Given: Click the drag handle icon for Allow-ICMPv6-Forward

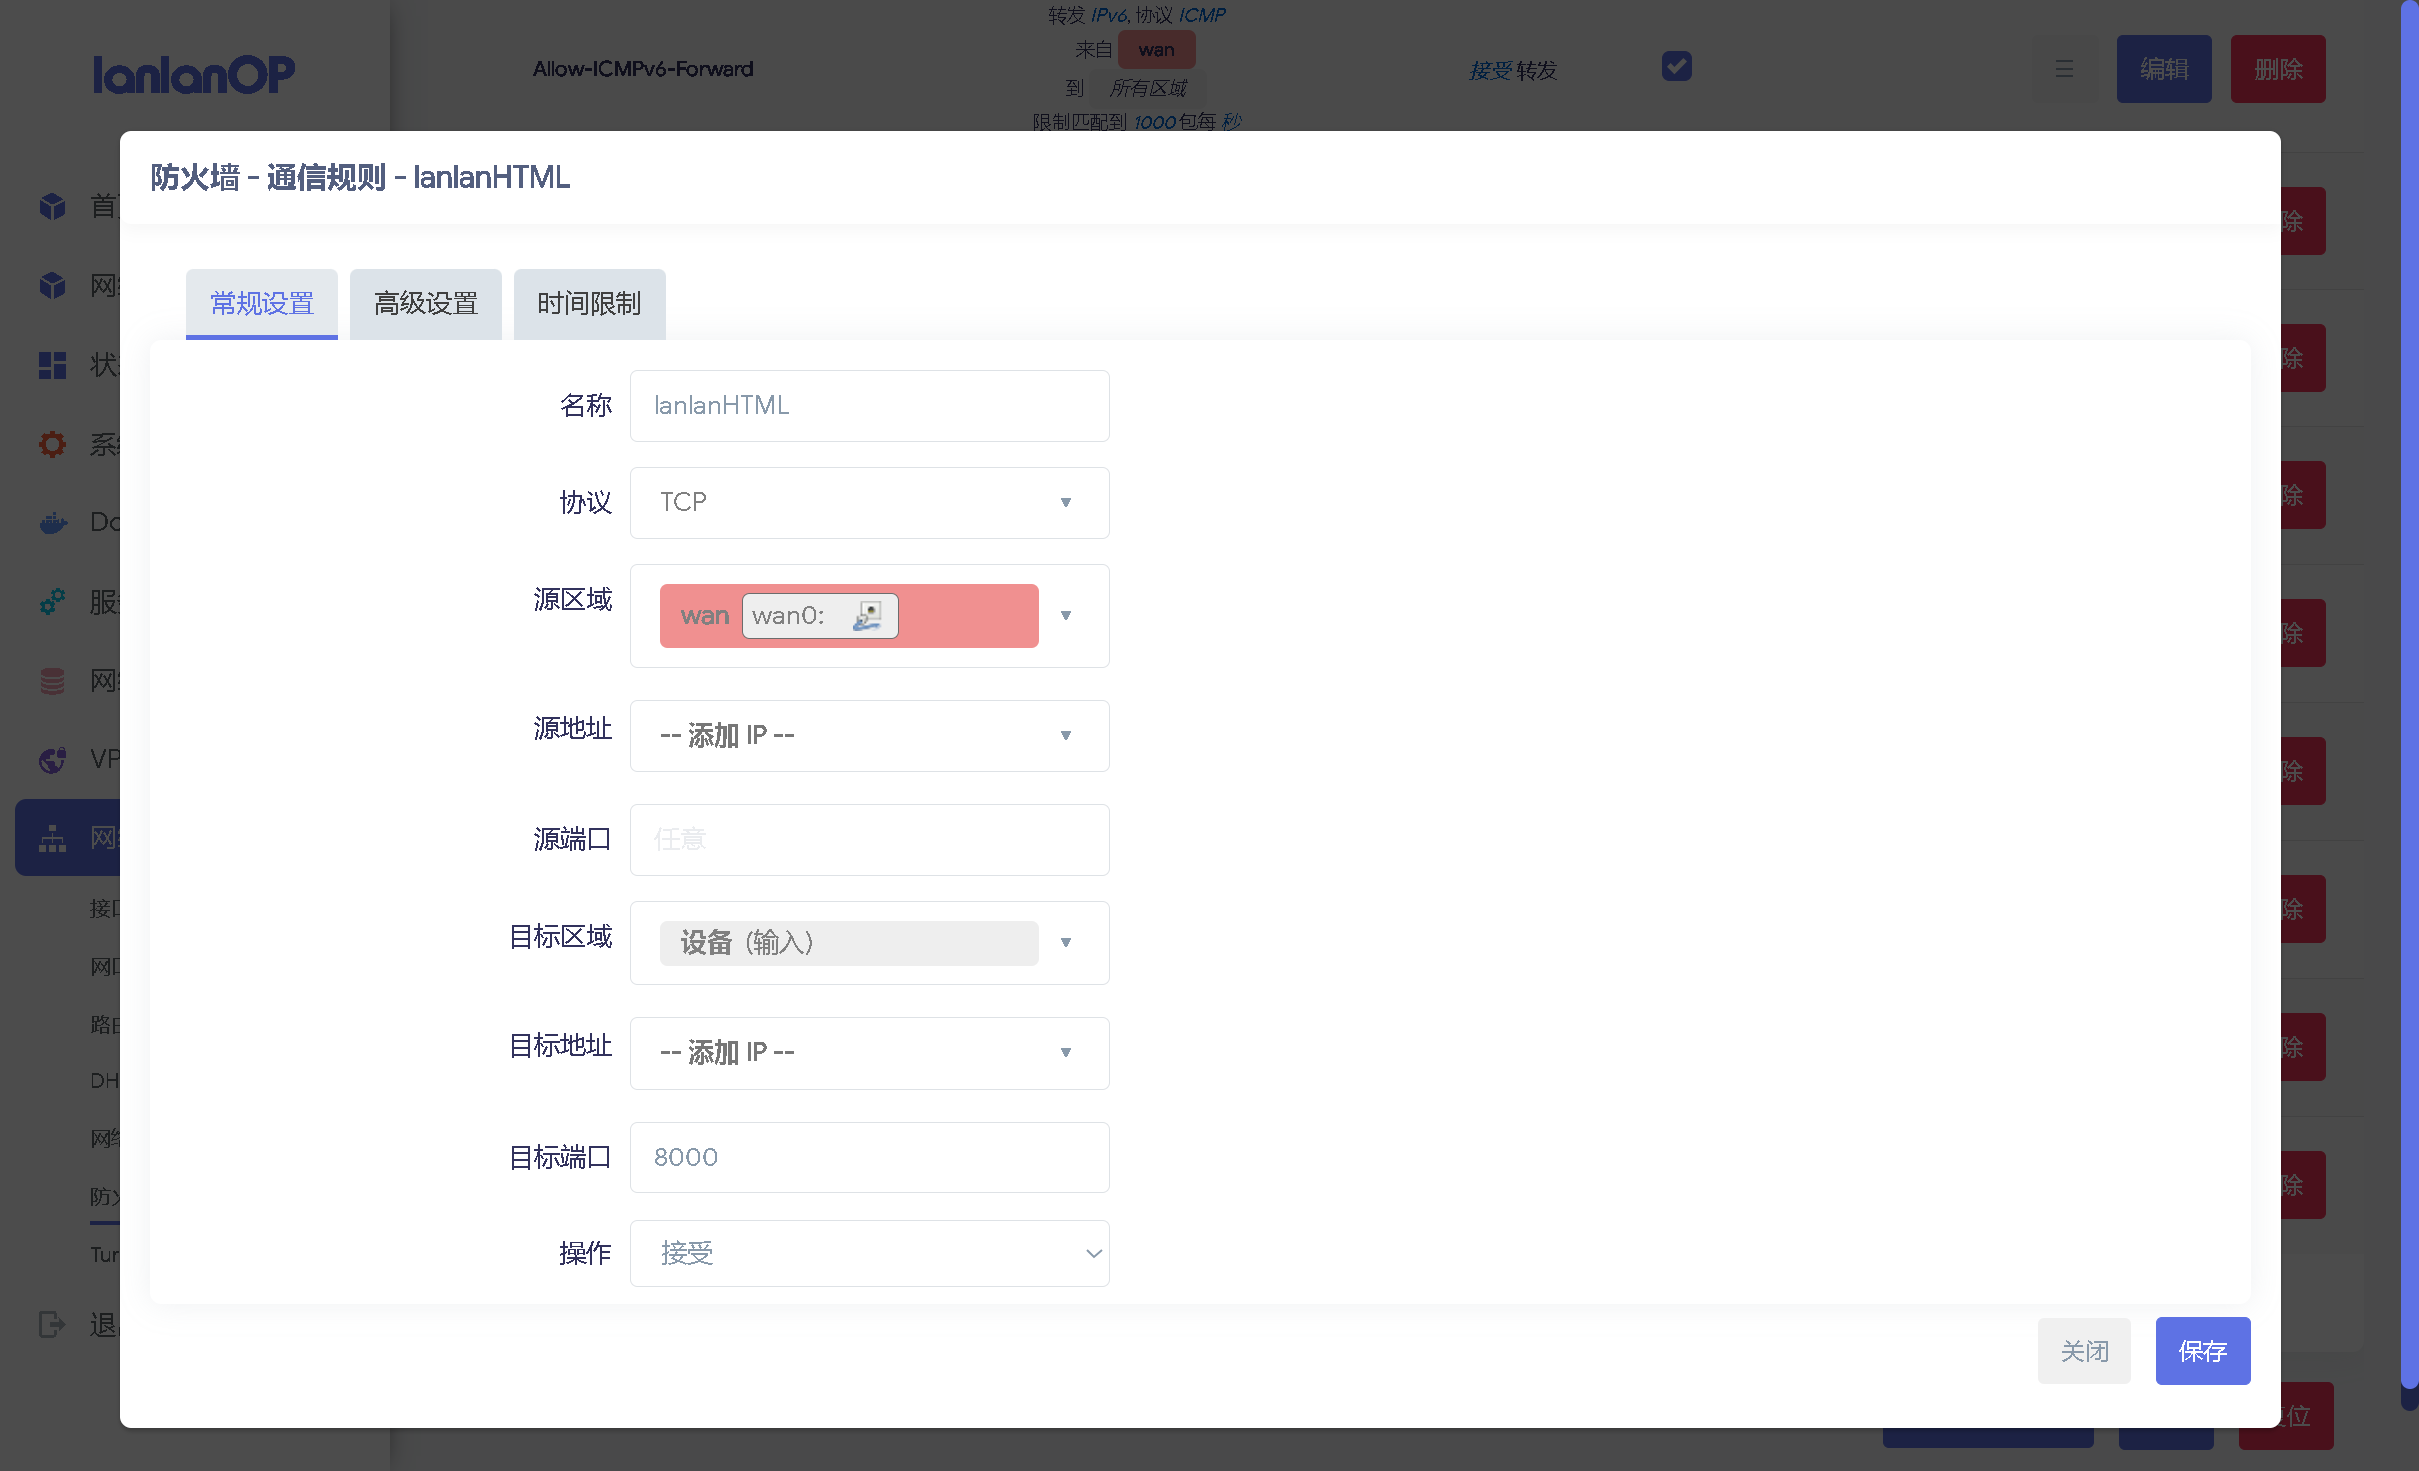Looking at the screenshot, I should [2064, 69].
